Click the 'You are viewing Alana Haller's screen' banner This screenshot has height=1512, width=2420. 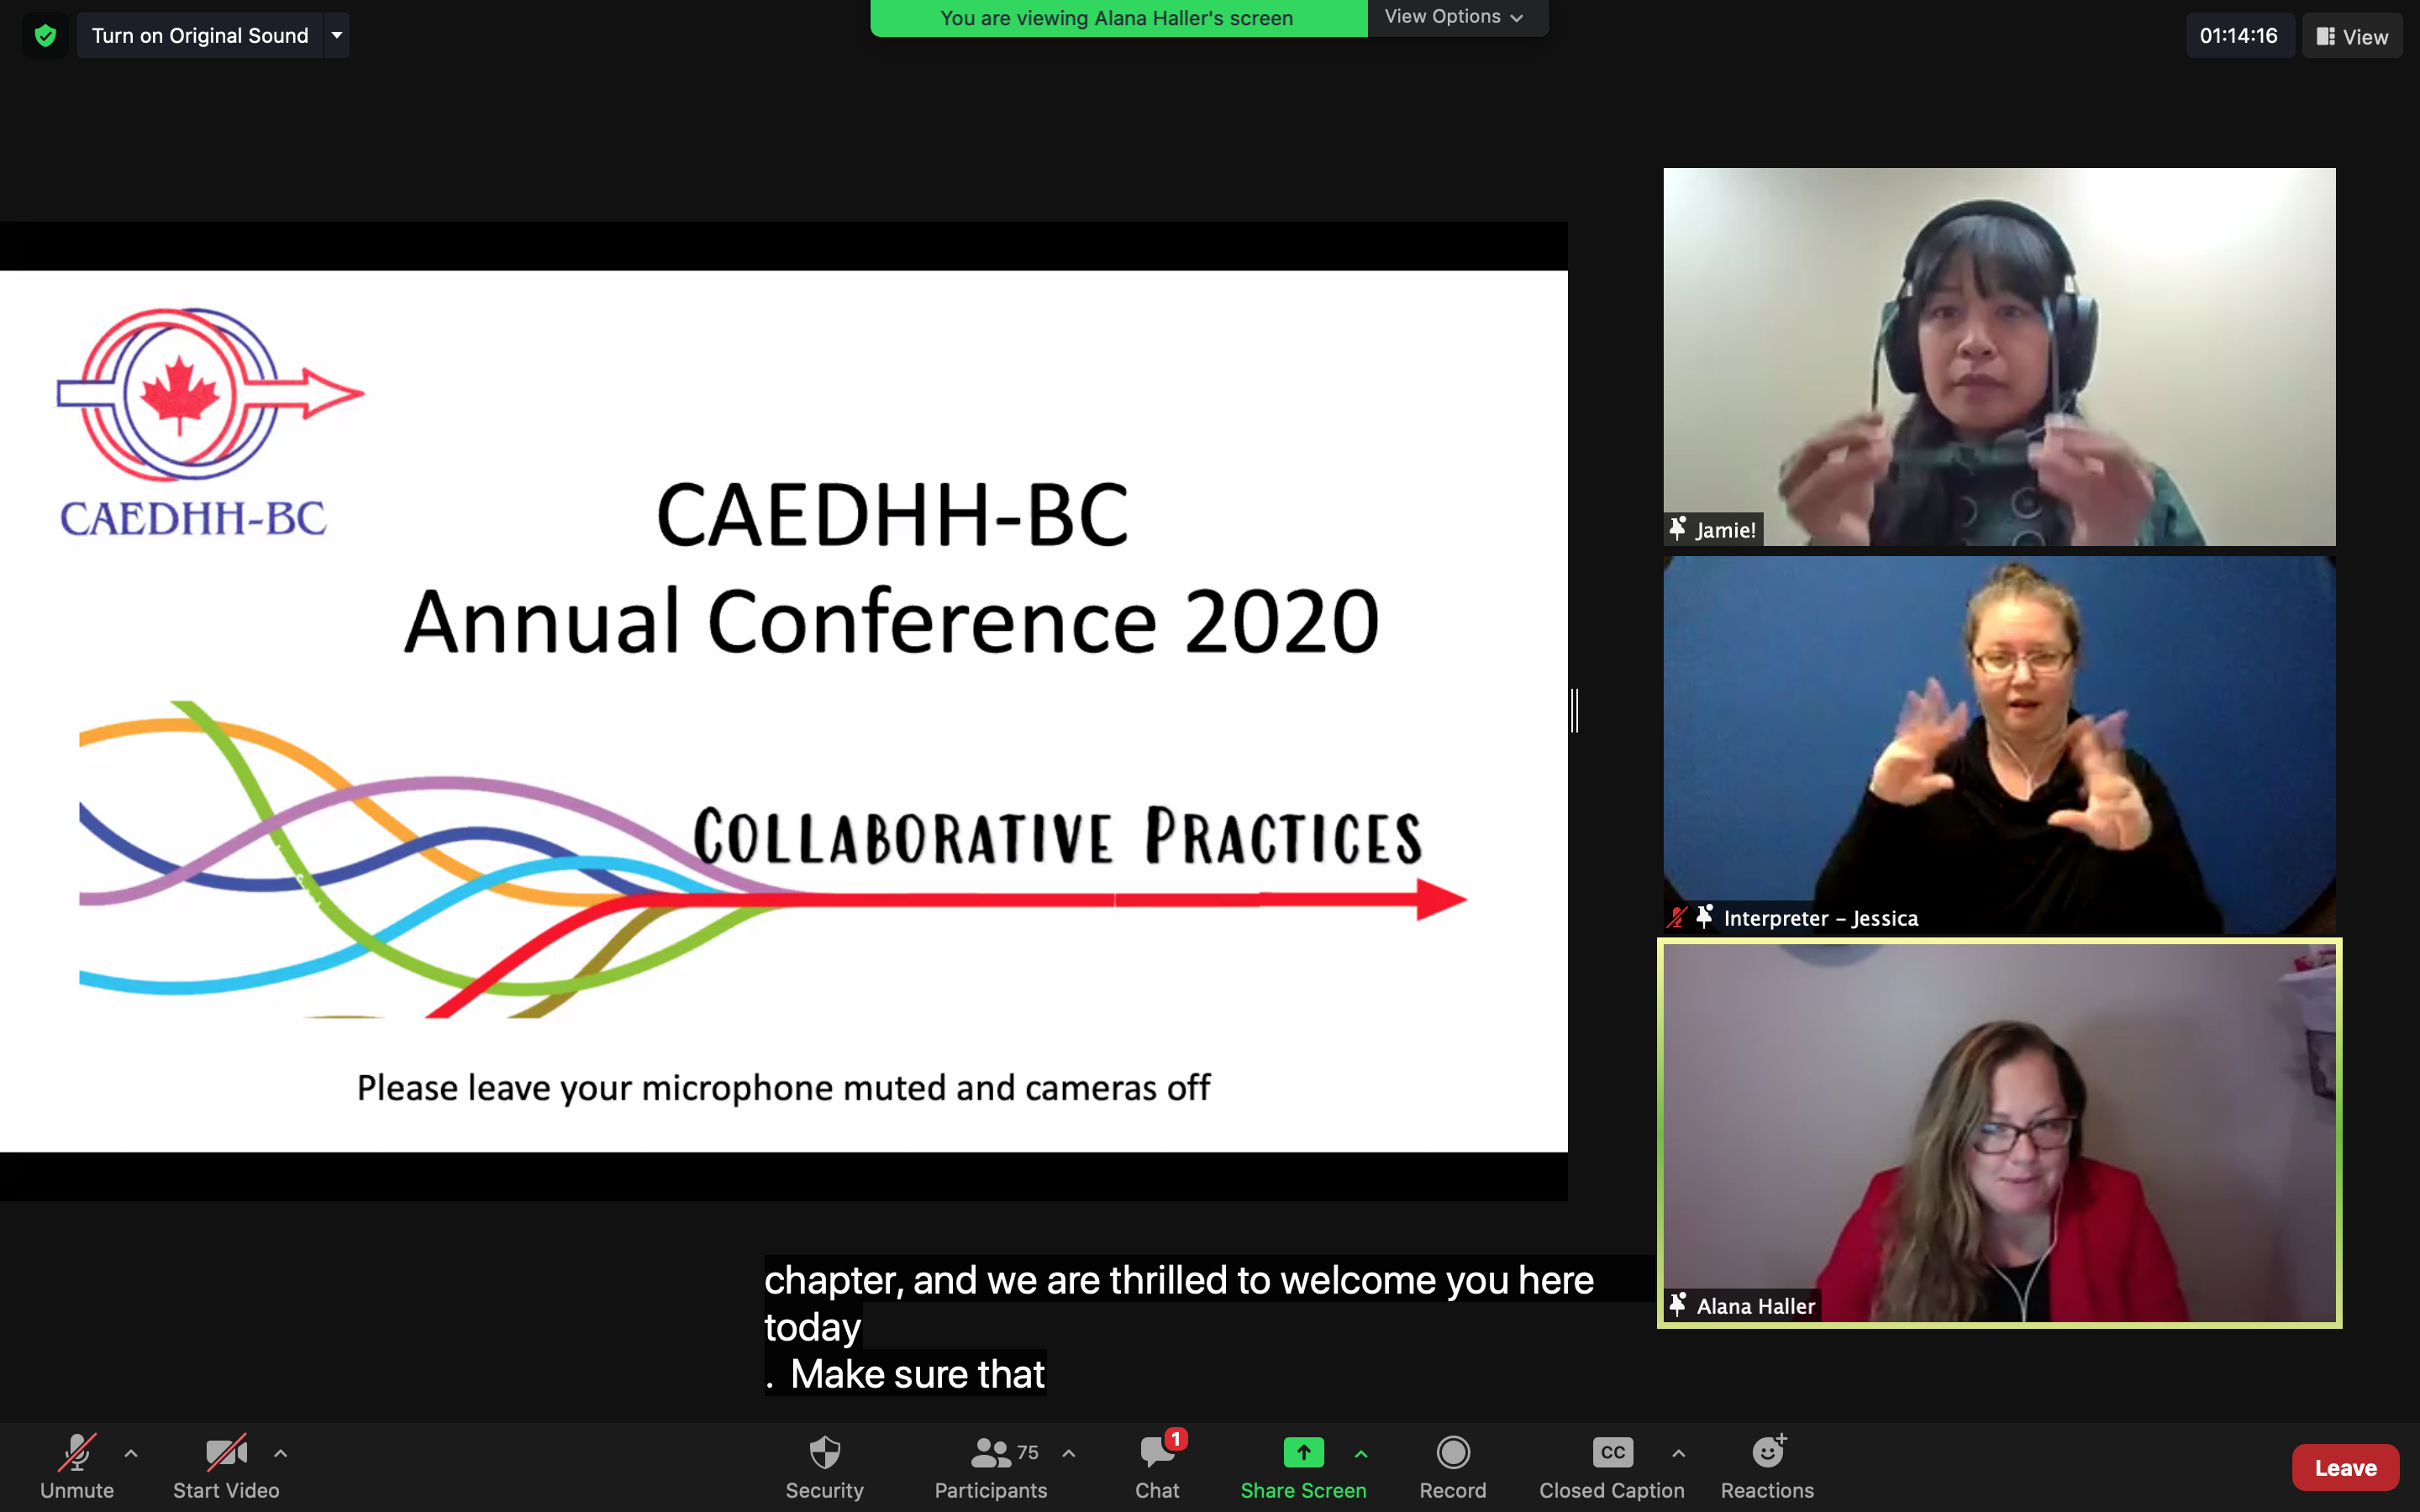(x=1117, y=18)
